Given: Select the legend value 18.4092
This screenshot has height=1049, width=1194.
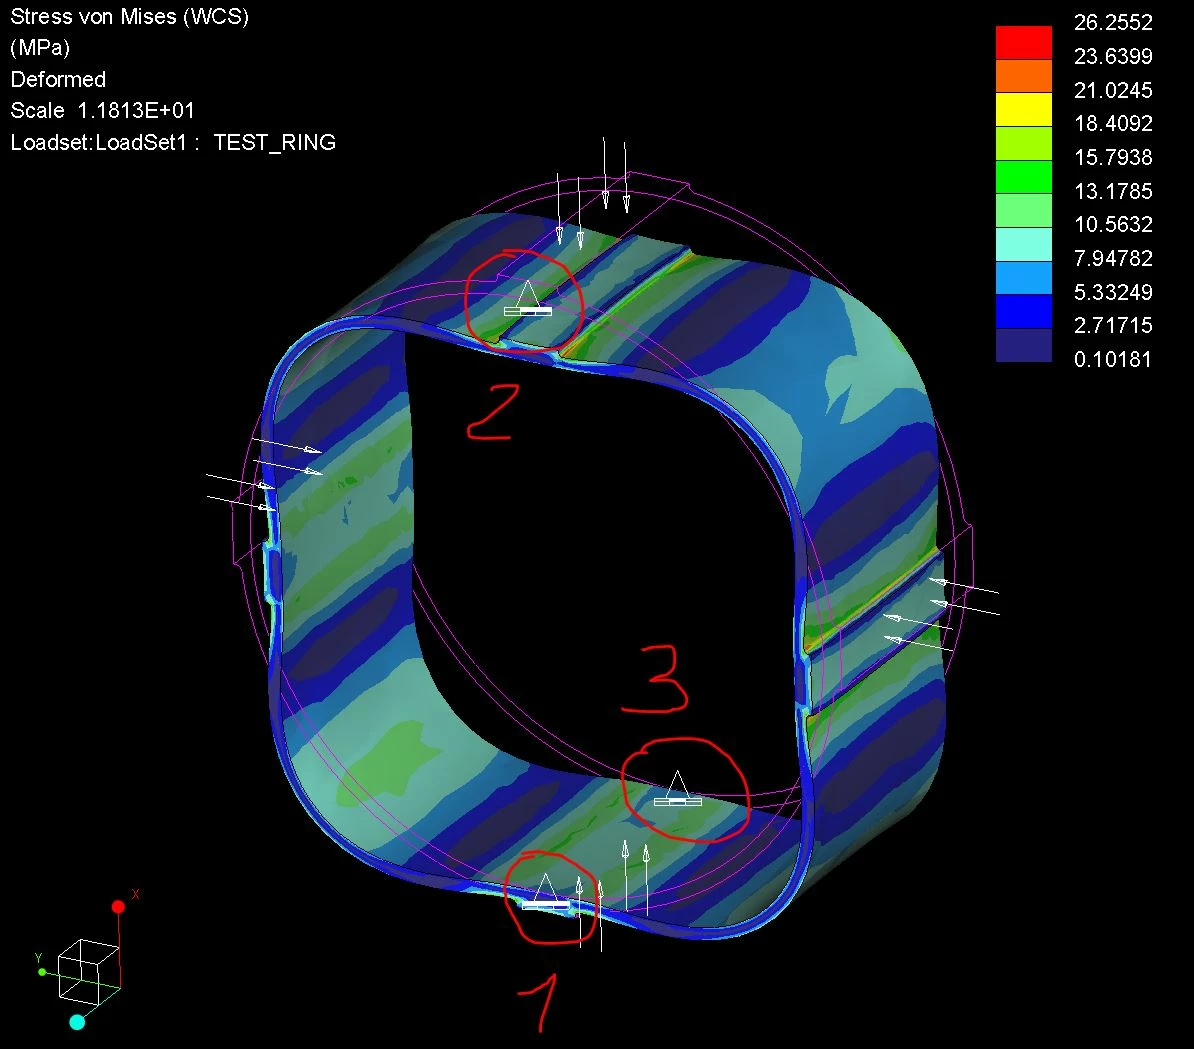Looking at the screenshot, I should [1113, 123].
